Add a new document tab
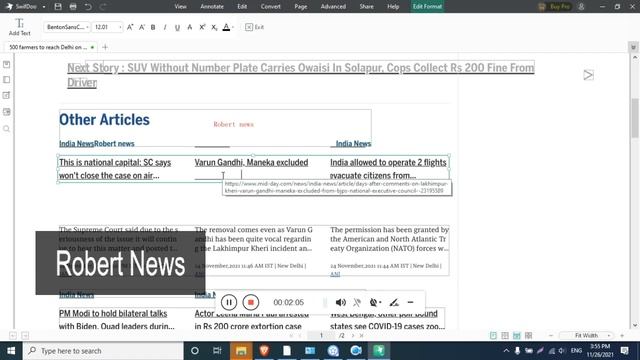The height and width of the screenshot is (360, 640). click(x=105, y=47)
